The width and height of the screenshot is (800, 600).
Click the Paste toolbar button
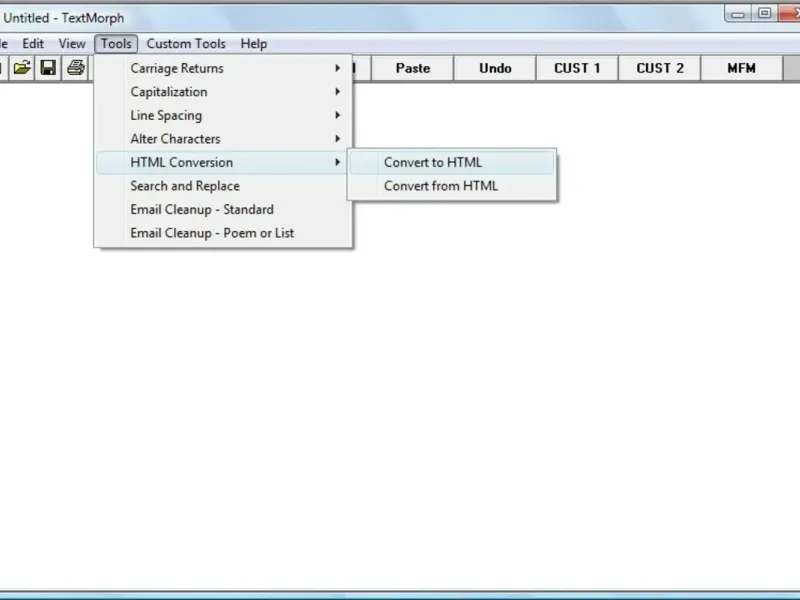click(x=413, y=68)
